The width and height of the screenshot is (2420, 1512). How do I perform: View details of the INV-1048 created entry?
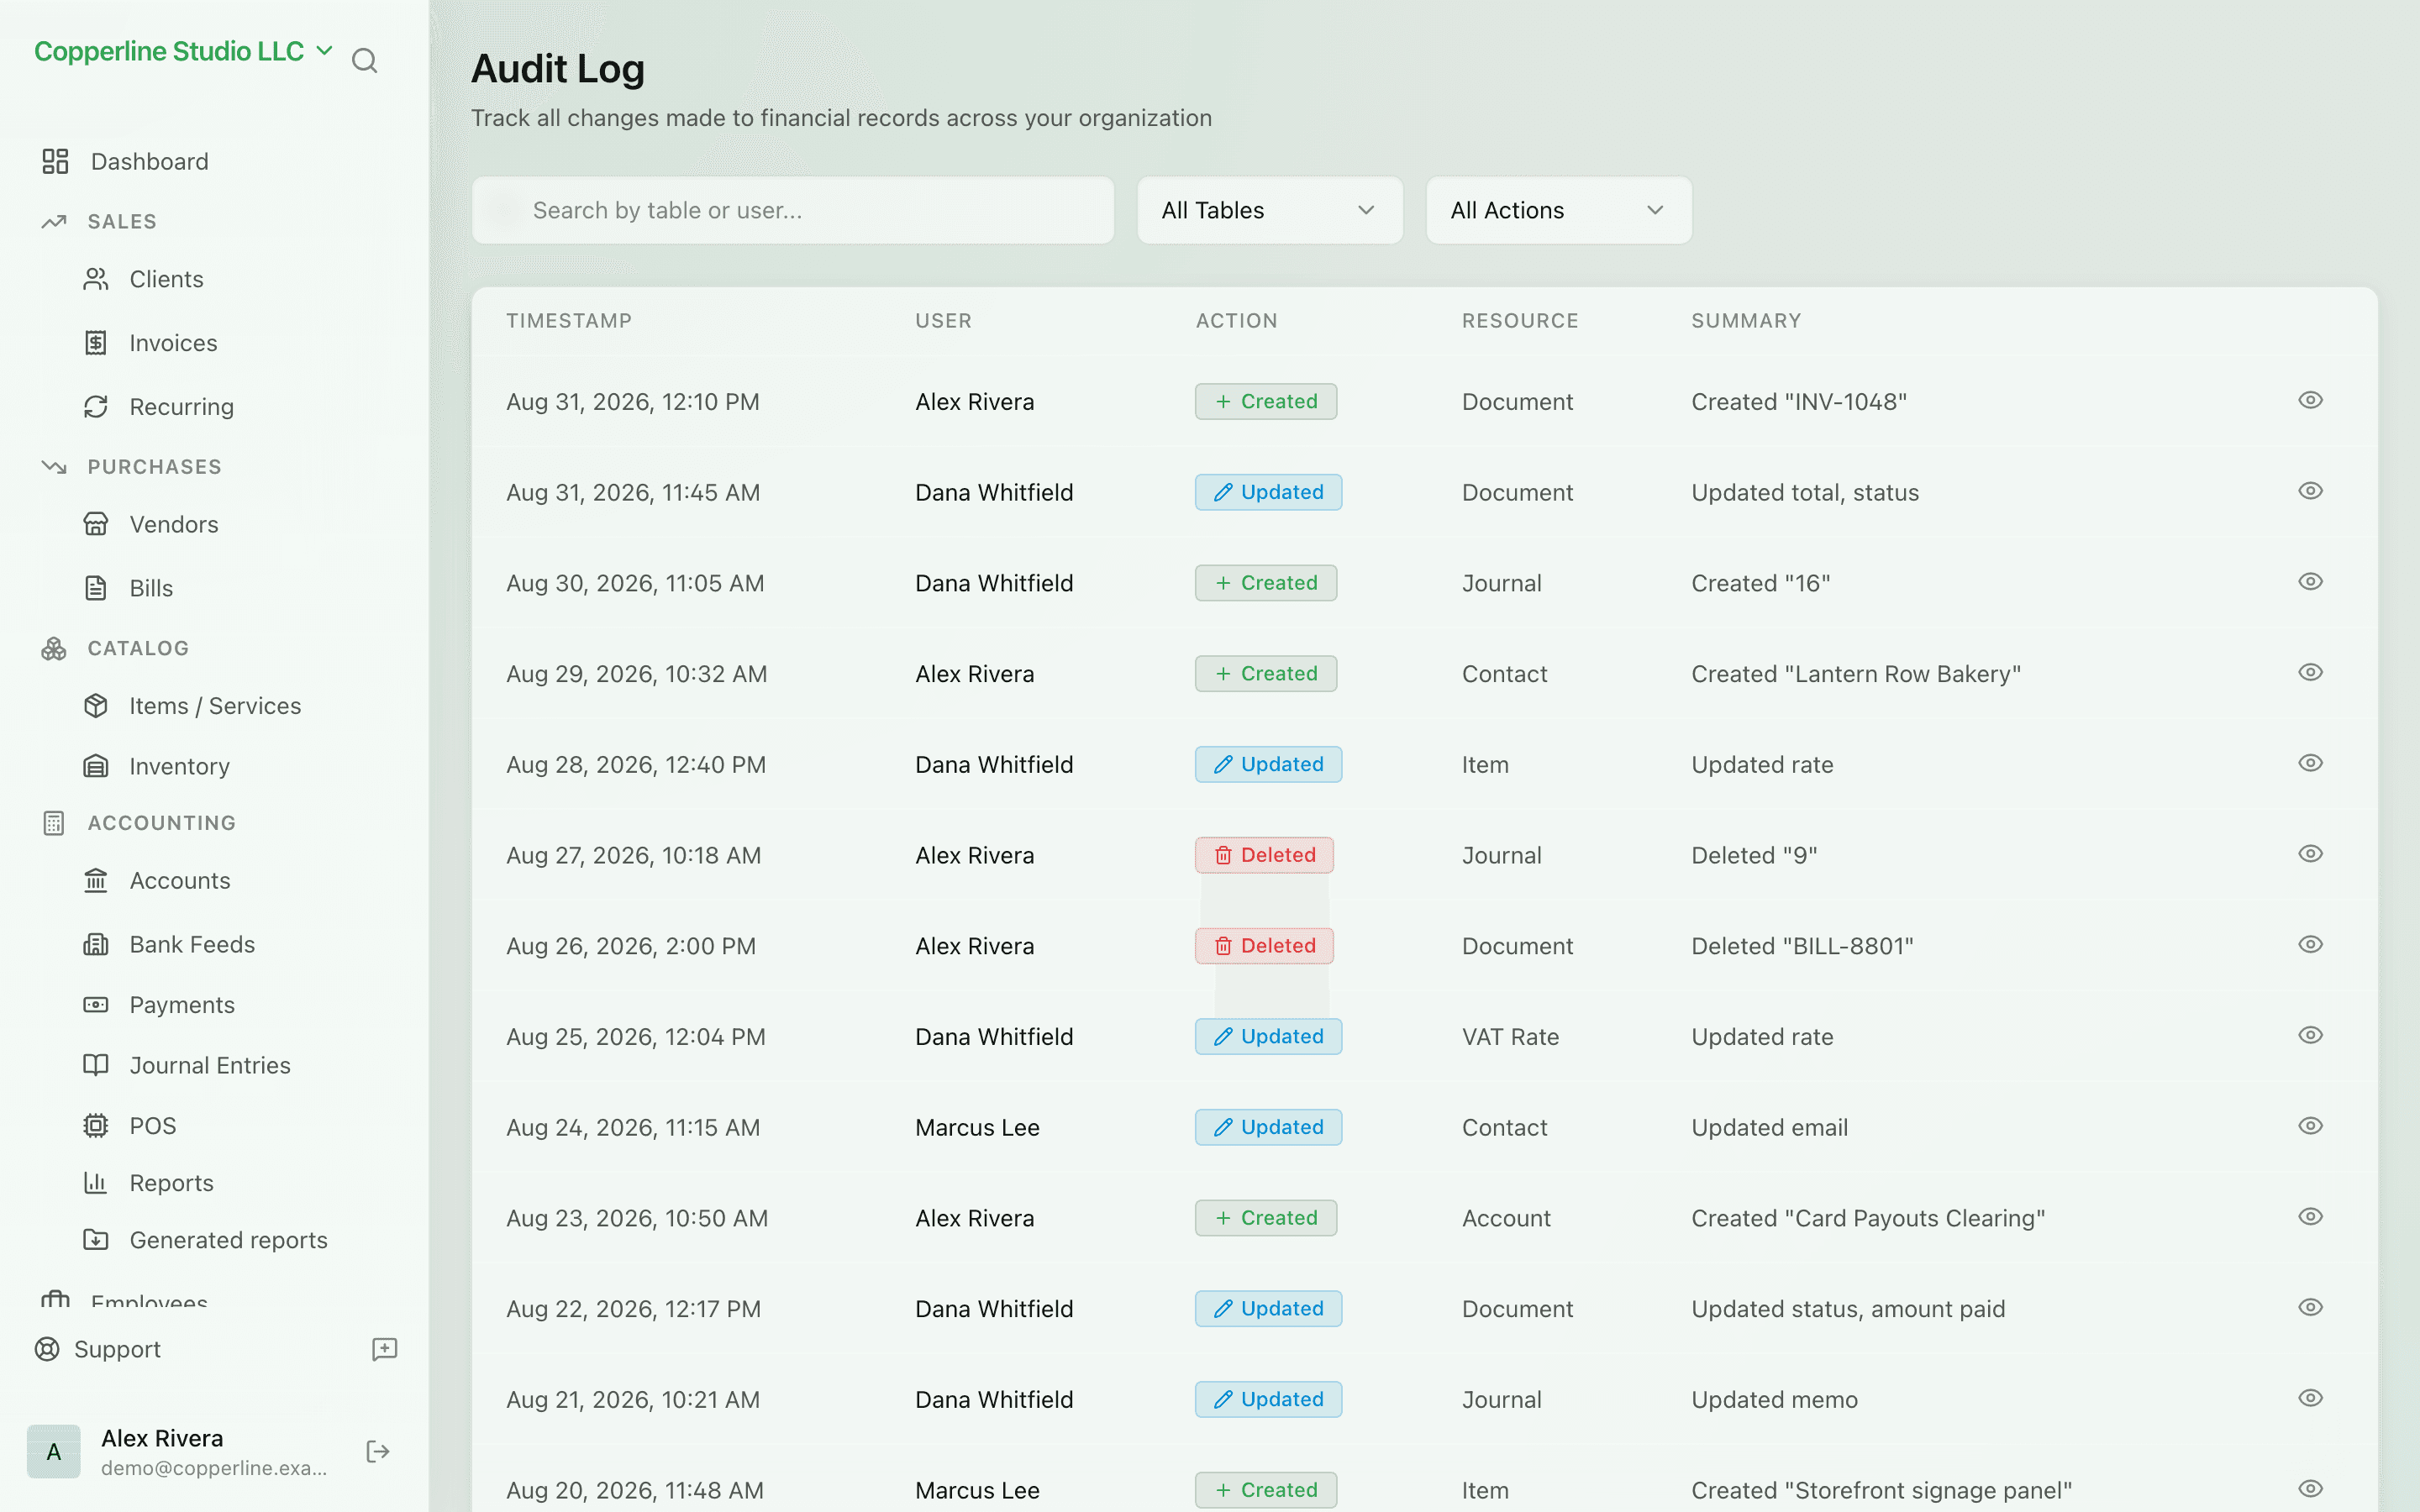2310,400
